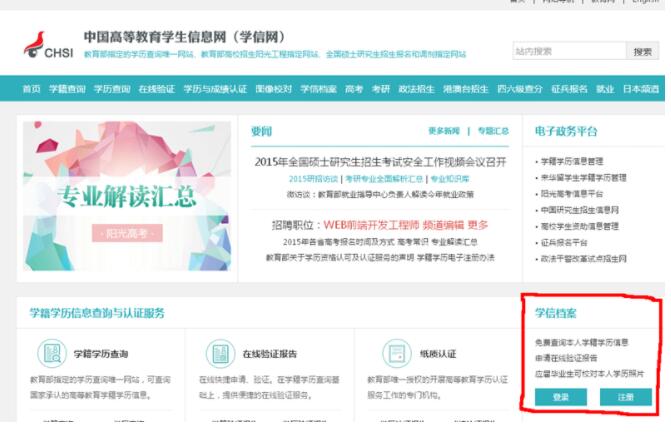
Task: Open 2015年各省高考报名时间及方式 link
Action: tap(338, 242)
